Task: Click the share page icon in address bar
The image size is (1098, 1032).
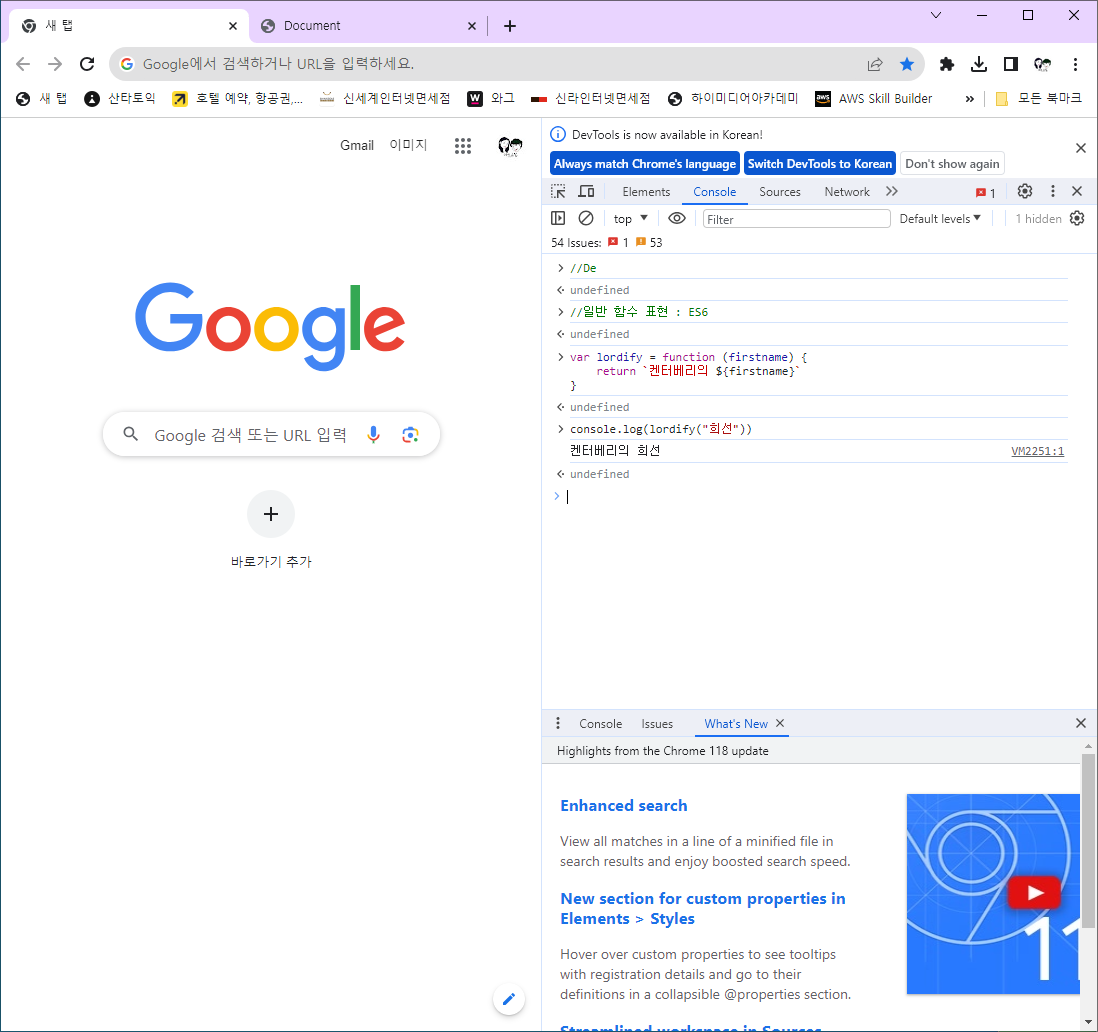Action: [875, 64]
